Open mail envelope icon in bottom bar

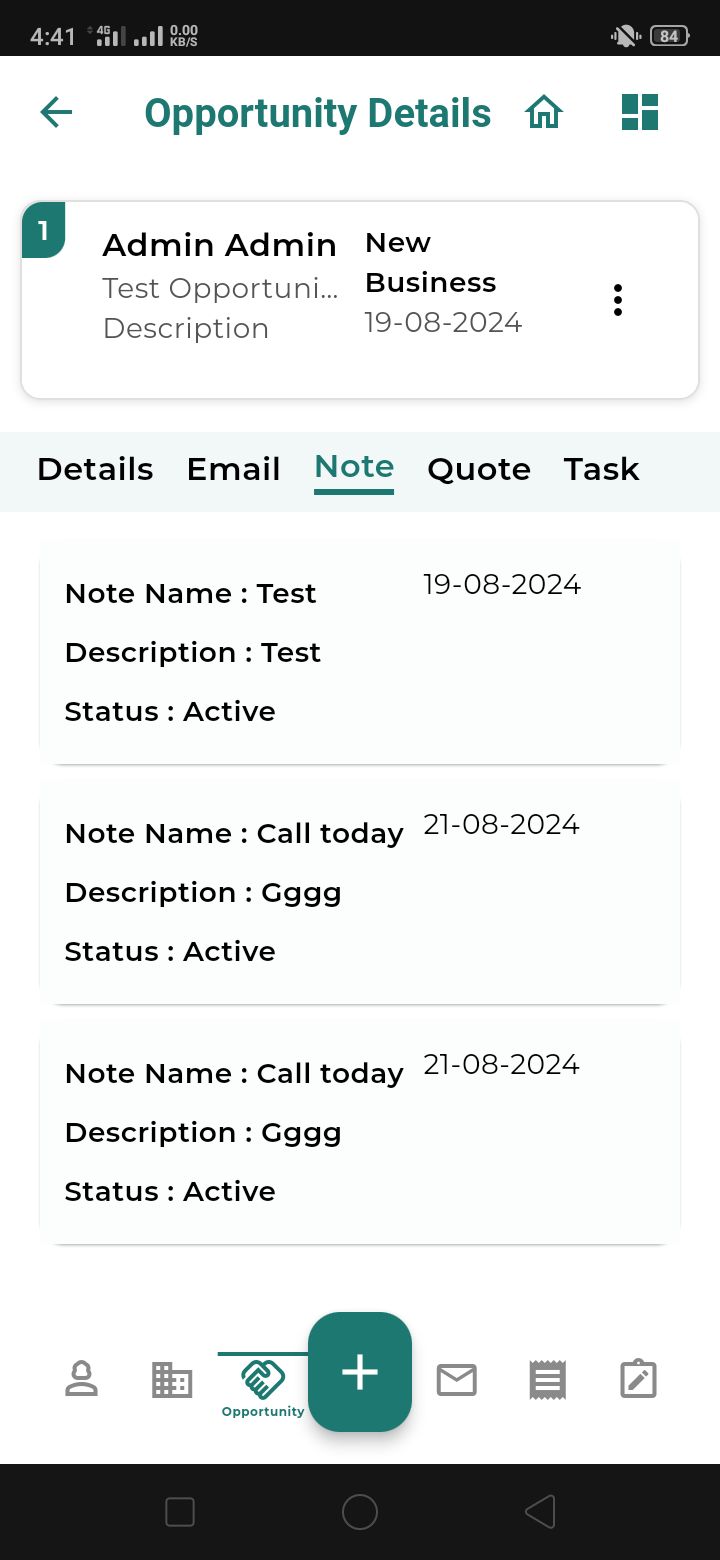(x=457, y=1380)
